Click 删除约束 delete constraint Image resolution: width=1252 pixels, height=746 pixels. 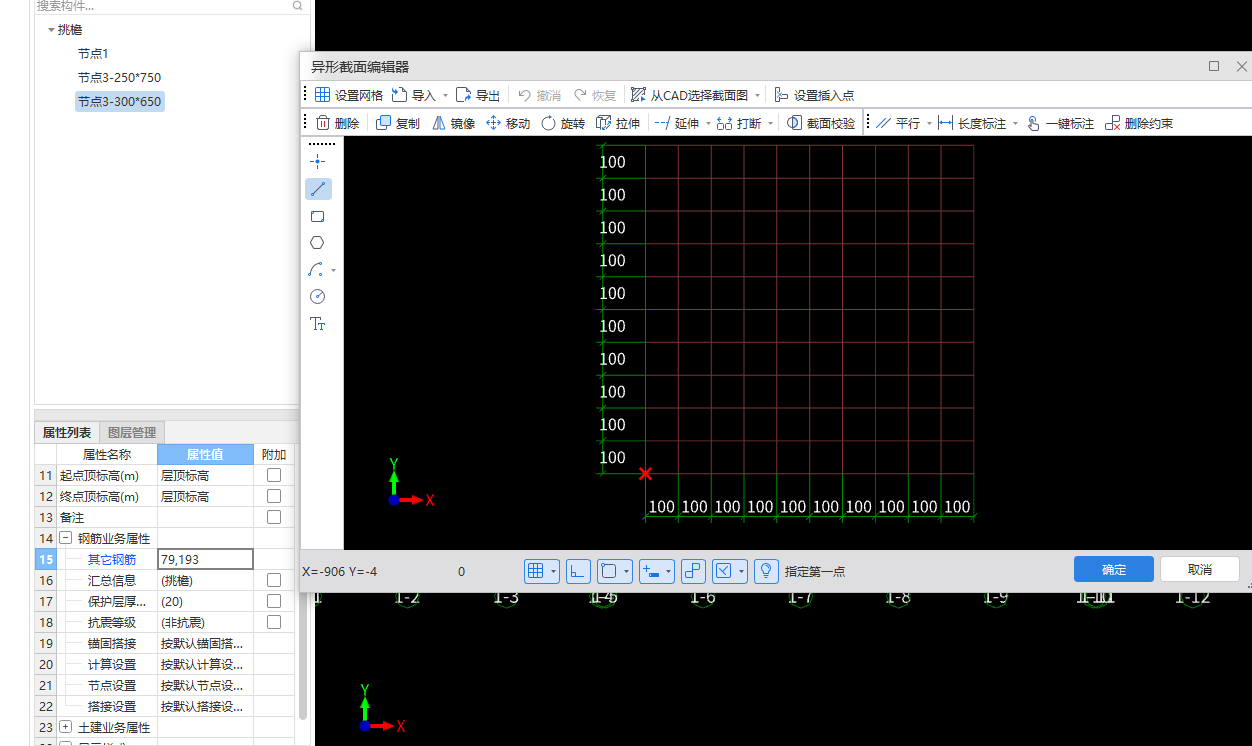pos(1139,123)
